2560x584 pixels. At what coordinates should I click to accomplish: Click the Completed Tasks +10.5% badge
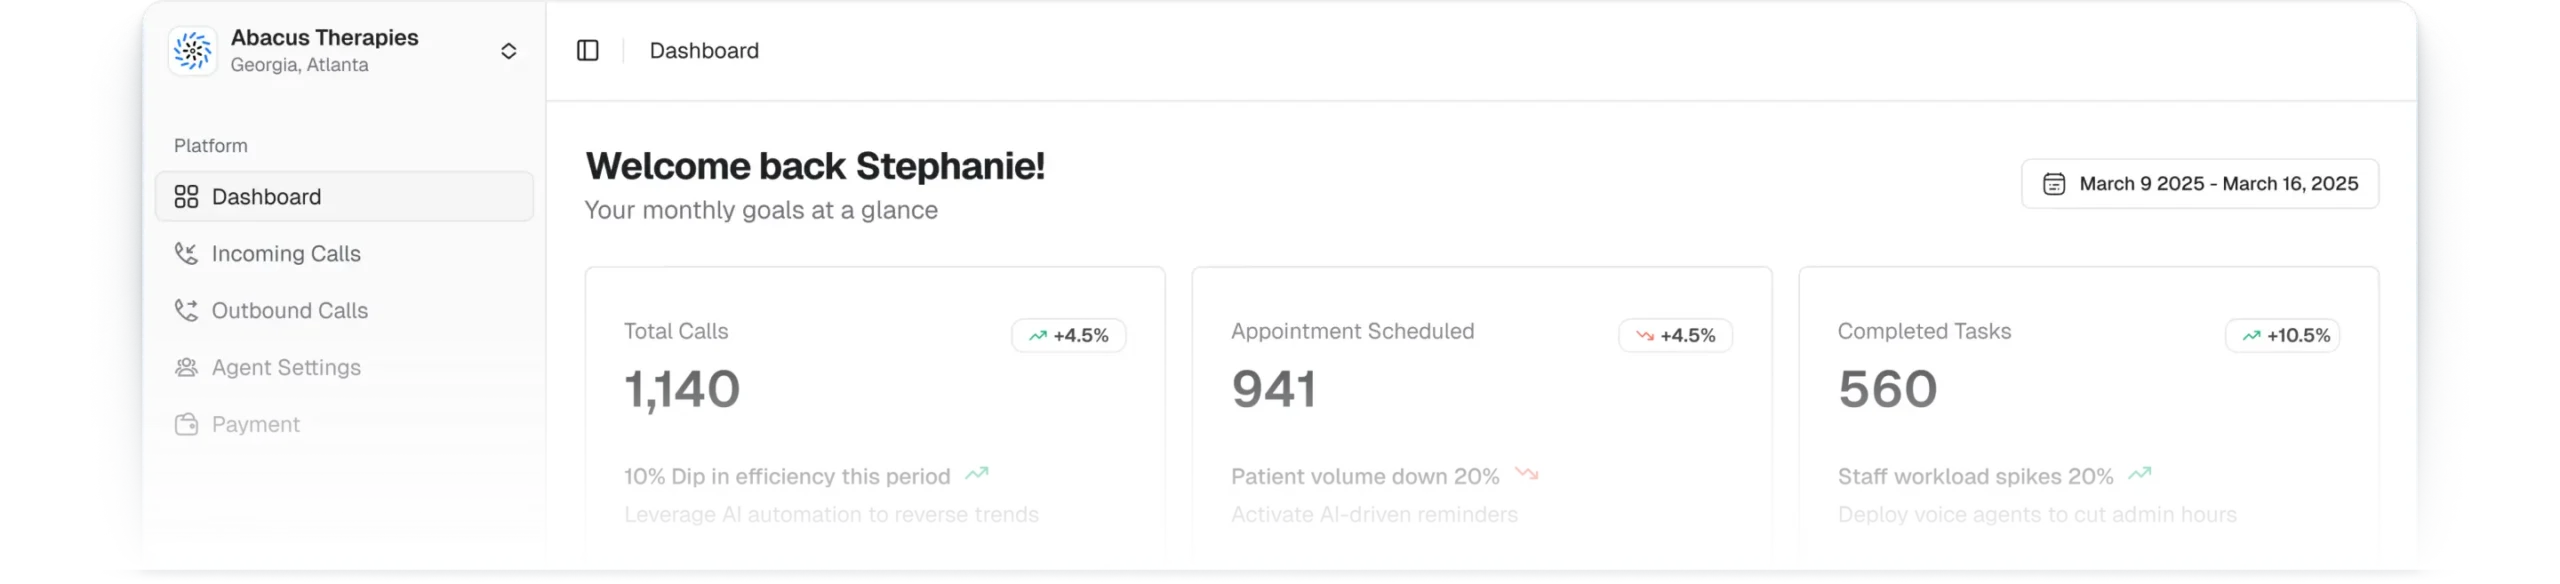(2282, 336)
